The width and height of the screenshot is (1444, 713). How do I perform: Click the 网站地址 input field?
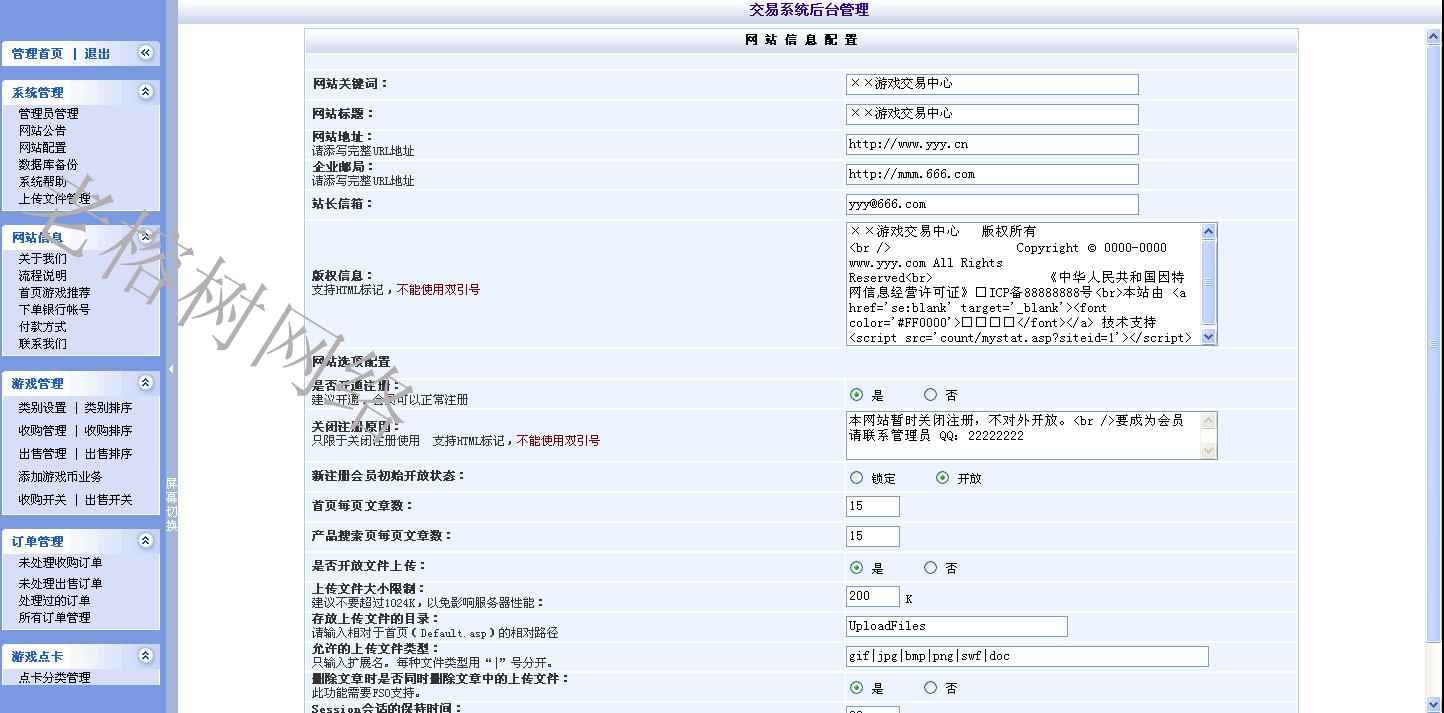(x=992, y=144)
